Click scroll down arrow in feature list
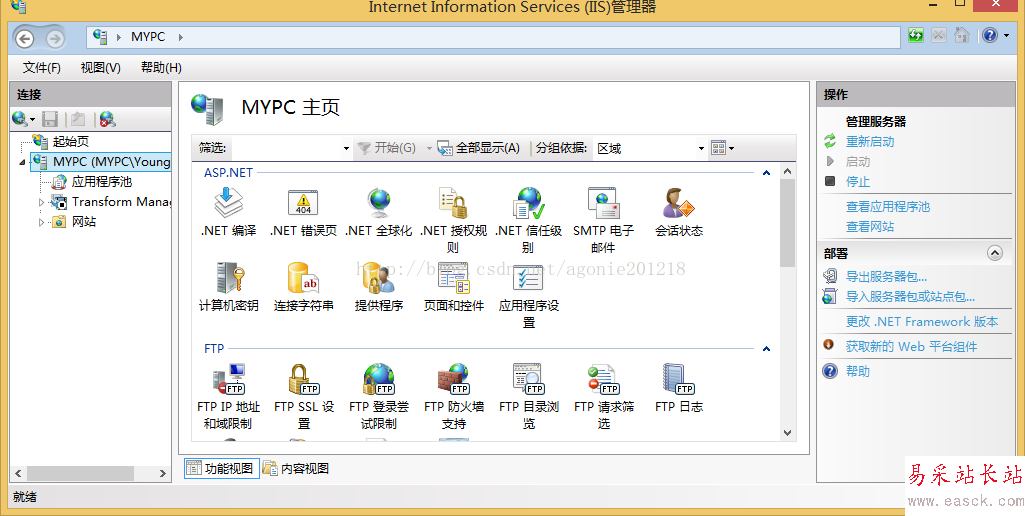Viewport: 1025px width, 516px height. click(787, 432)
